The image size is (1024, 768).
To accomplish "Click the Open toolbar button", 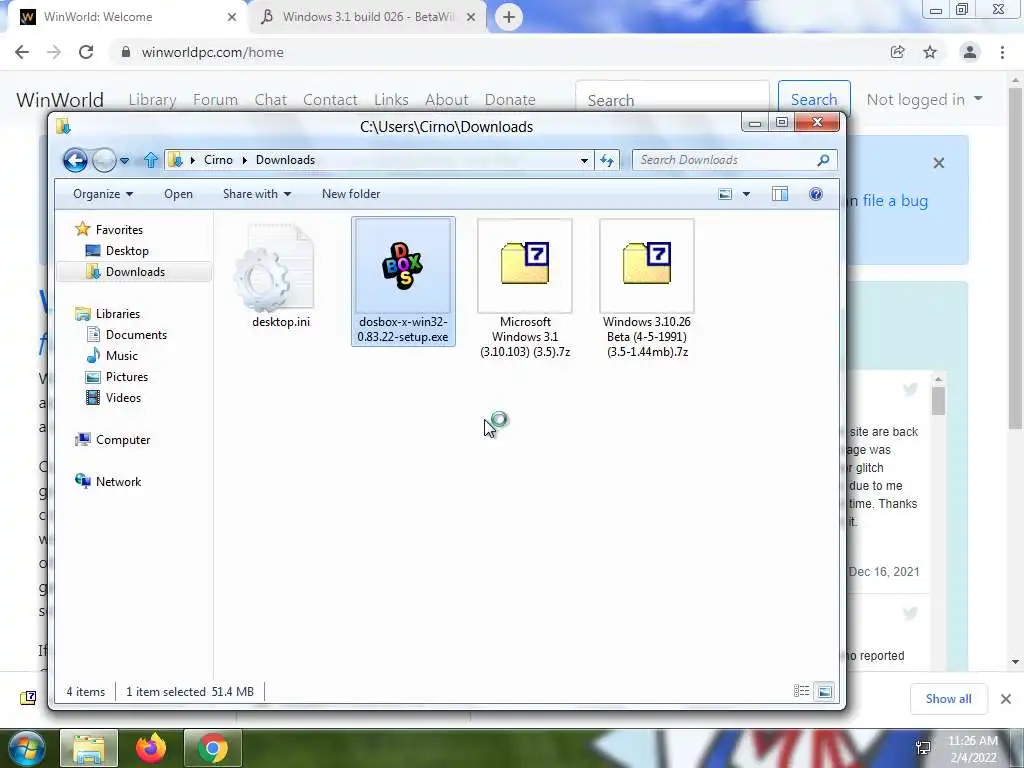I will [178, 194].
